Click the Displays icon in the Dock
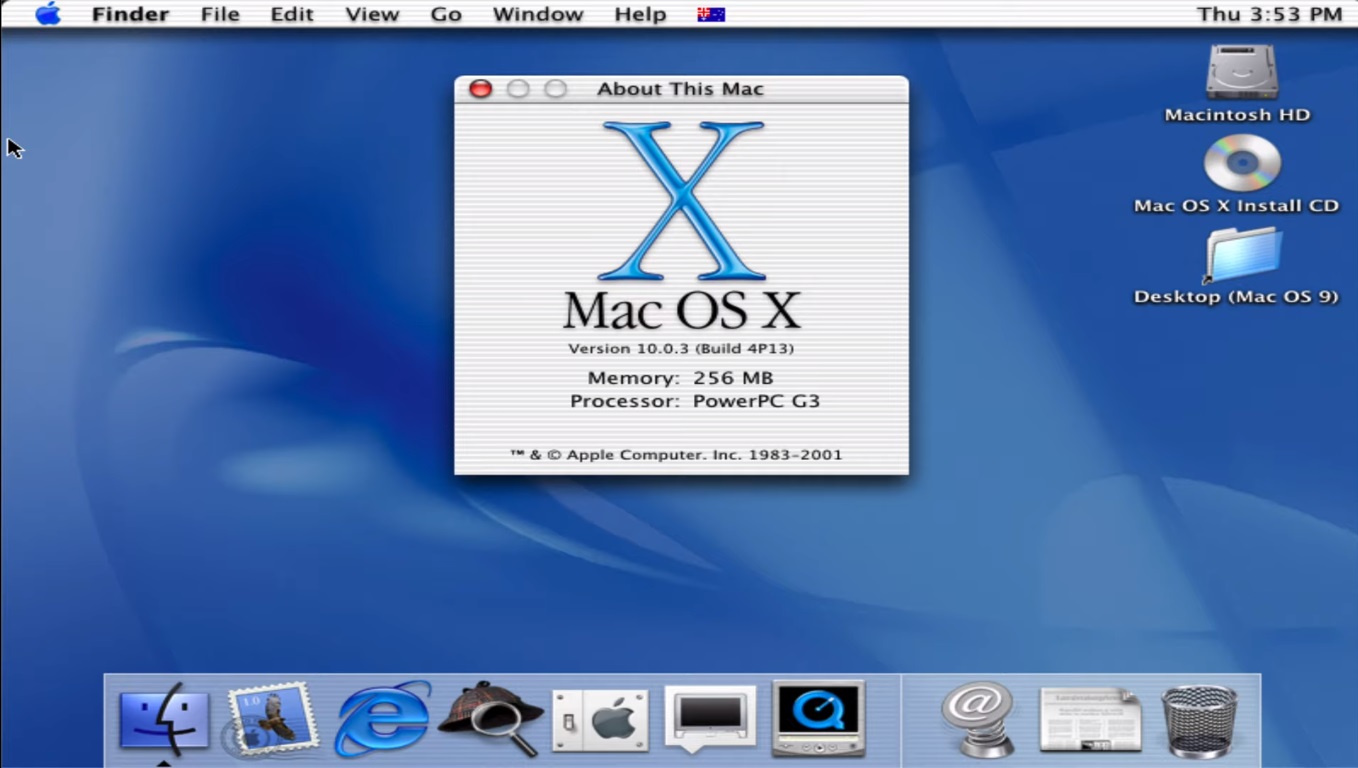 tap(710, 718)
